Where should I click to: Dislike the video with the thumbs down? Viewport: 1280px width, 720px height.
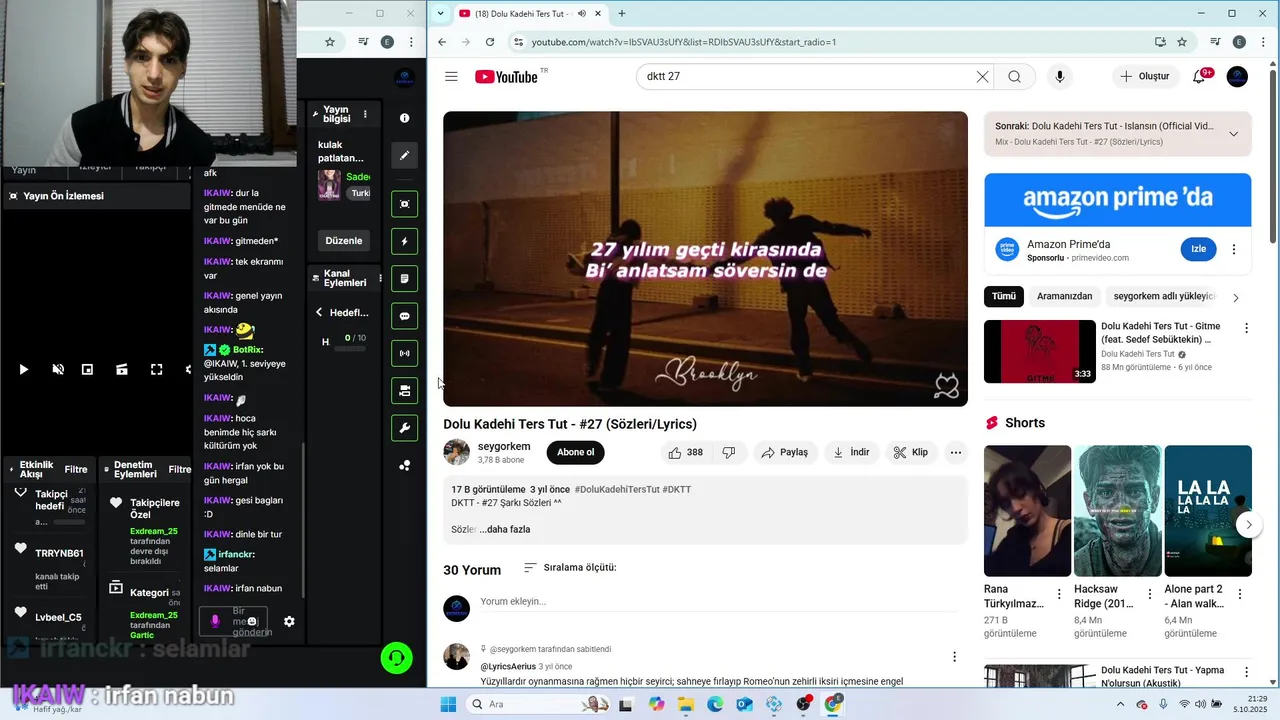coord(729,452)
